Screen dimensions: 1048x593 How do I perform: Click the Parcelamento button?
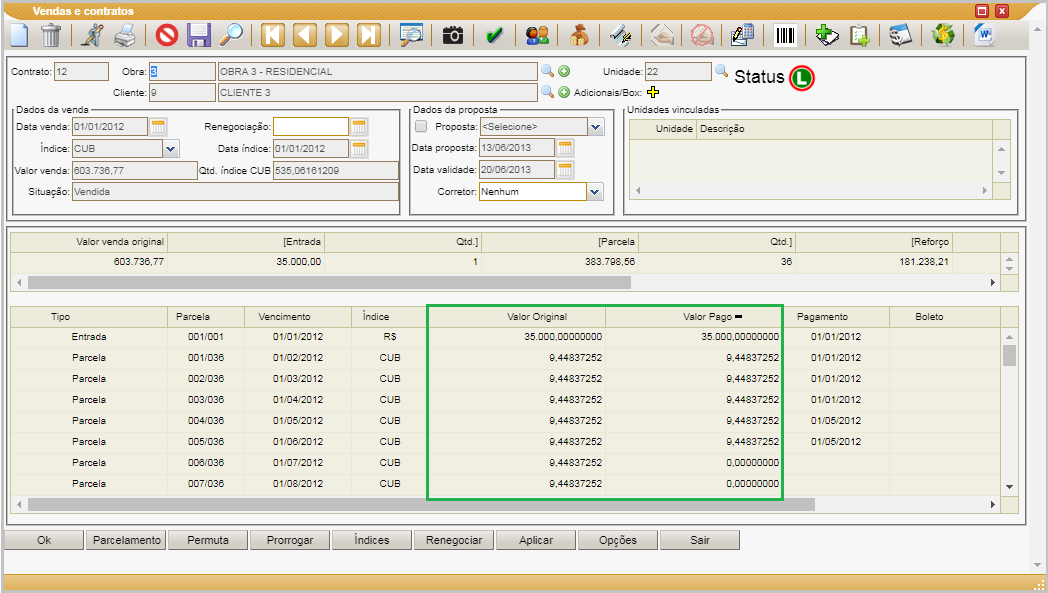click(x=127, y=540)
